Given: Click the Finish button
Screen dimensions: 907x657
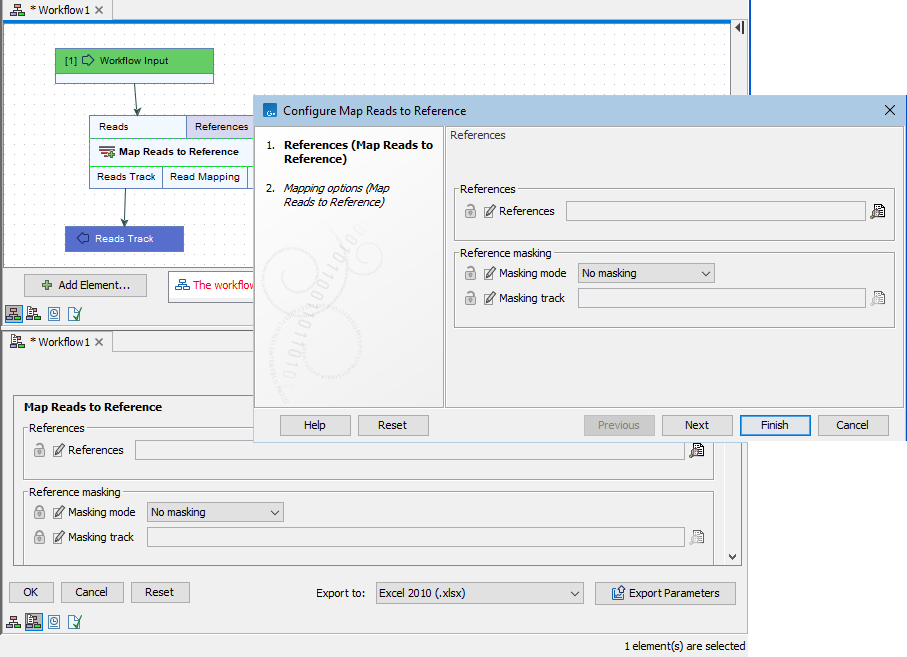Looking at the screenshot, I should click(775, 425).
